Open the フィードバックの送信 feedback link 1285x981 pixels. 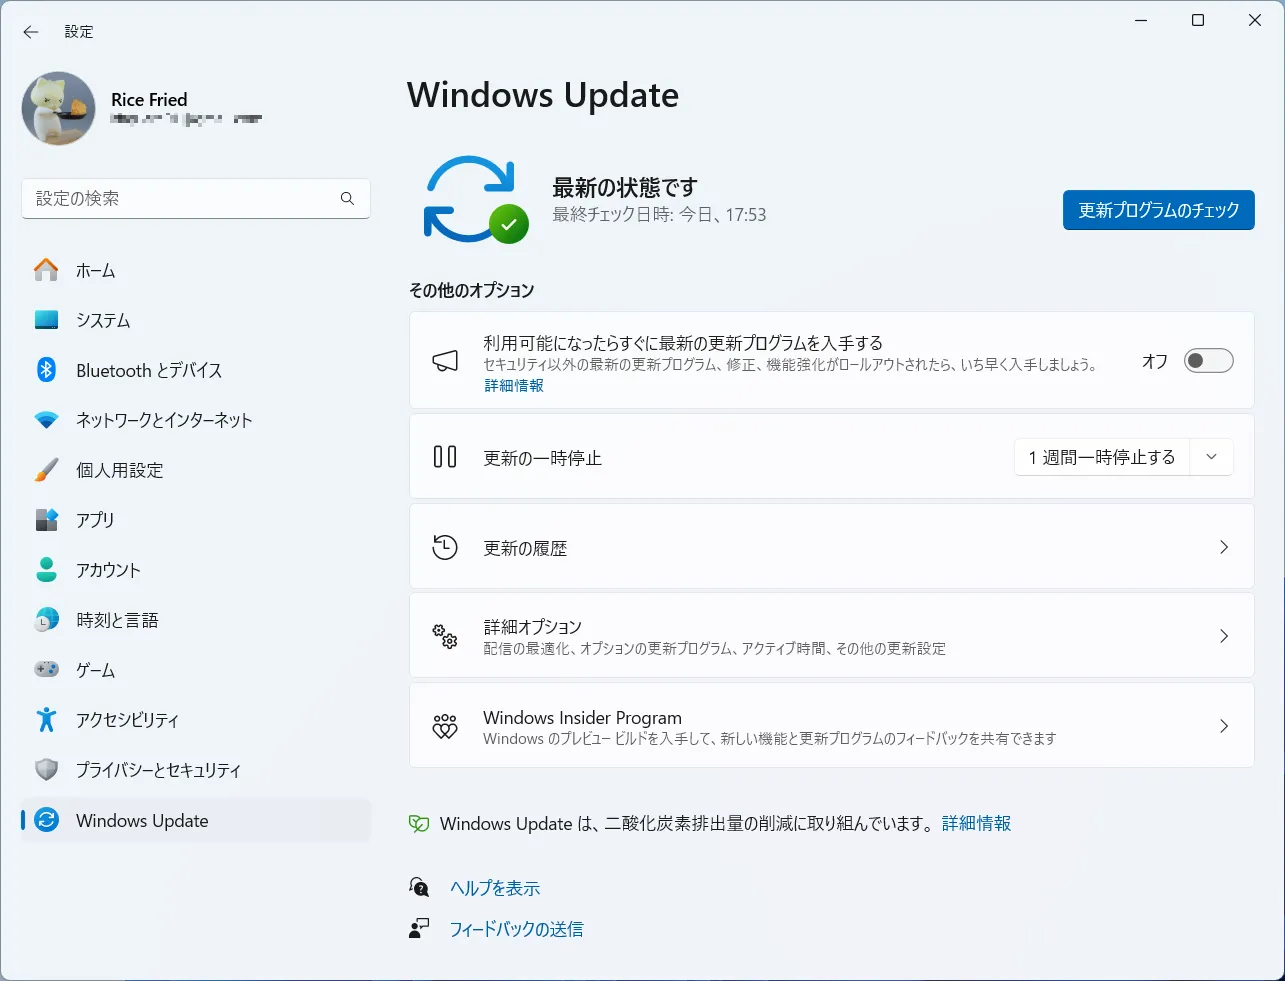pyautogui.click(x=516, y=929)
